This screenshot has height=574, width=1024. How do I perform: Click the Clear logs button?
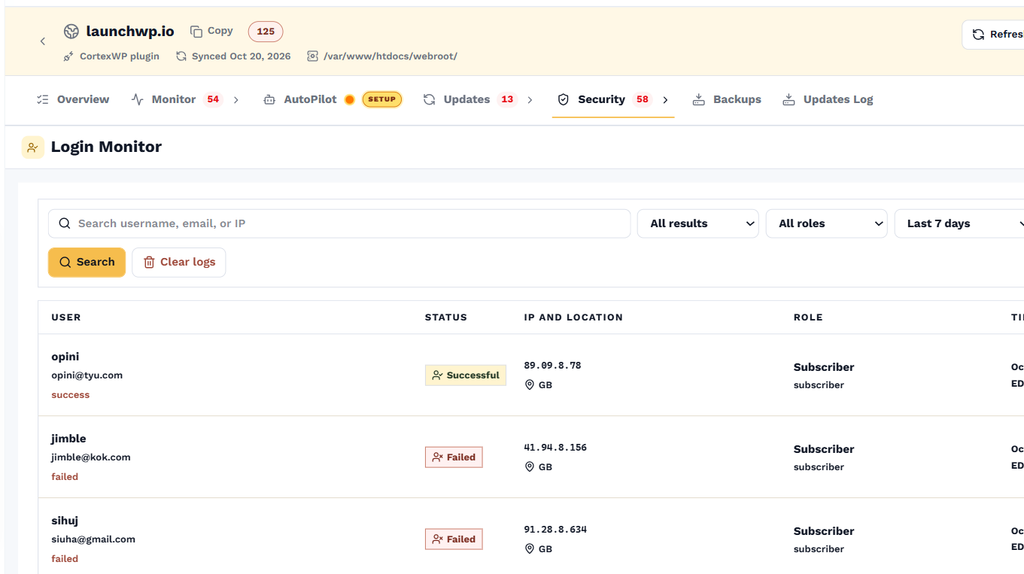coord(179,262)
